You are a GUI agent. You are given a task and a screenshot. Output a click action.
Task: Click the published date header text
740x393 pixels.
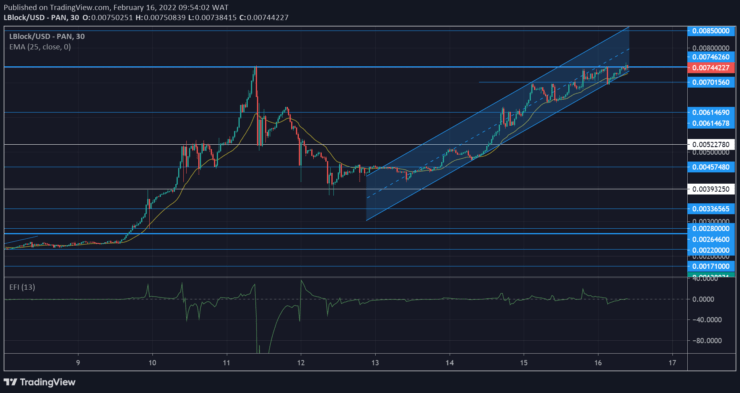(x=116, y=8)
